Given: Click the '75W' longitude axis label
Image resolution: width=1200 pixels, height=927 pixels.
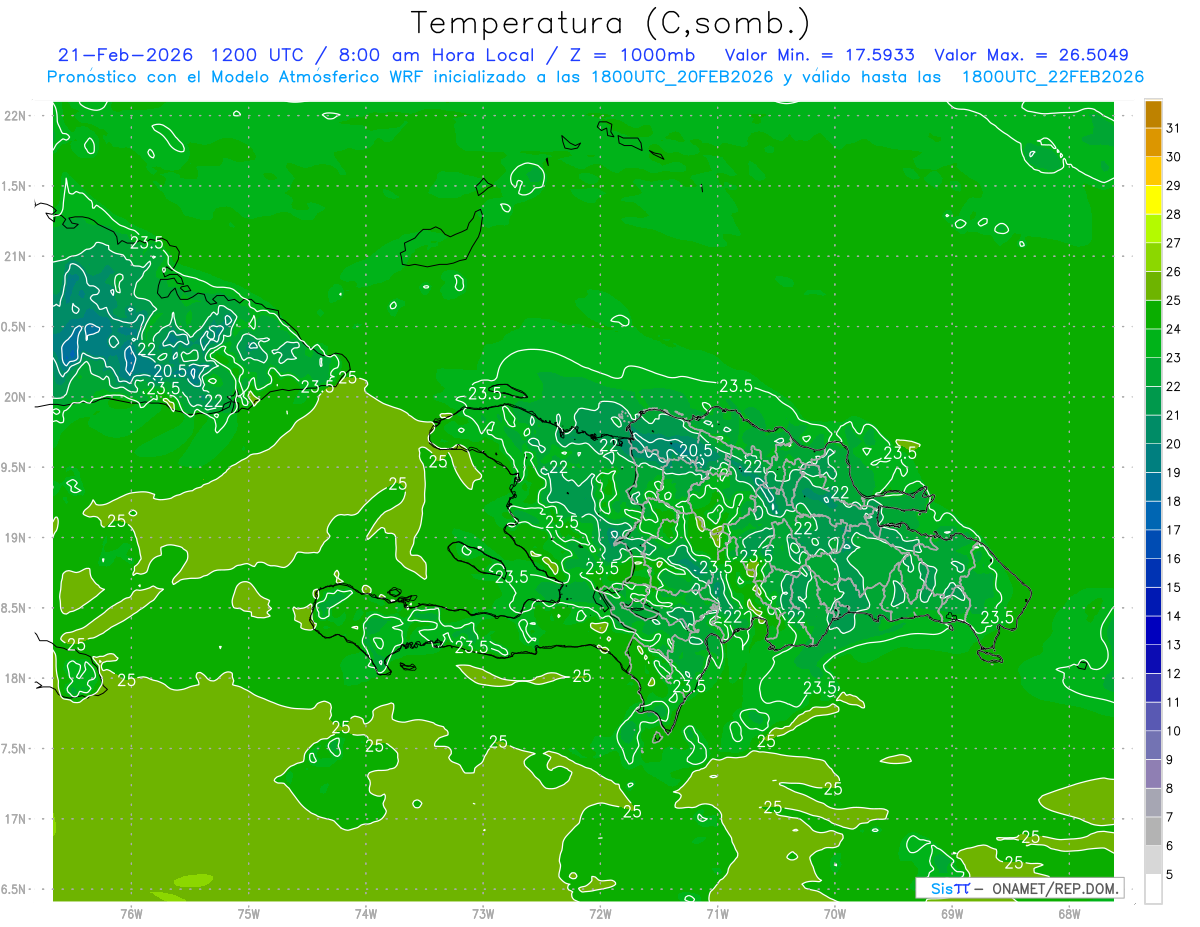Looking at the screenshot, I should (x=249, y=913).
